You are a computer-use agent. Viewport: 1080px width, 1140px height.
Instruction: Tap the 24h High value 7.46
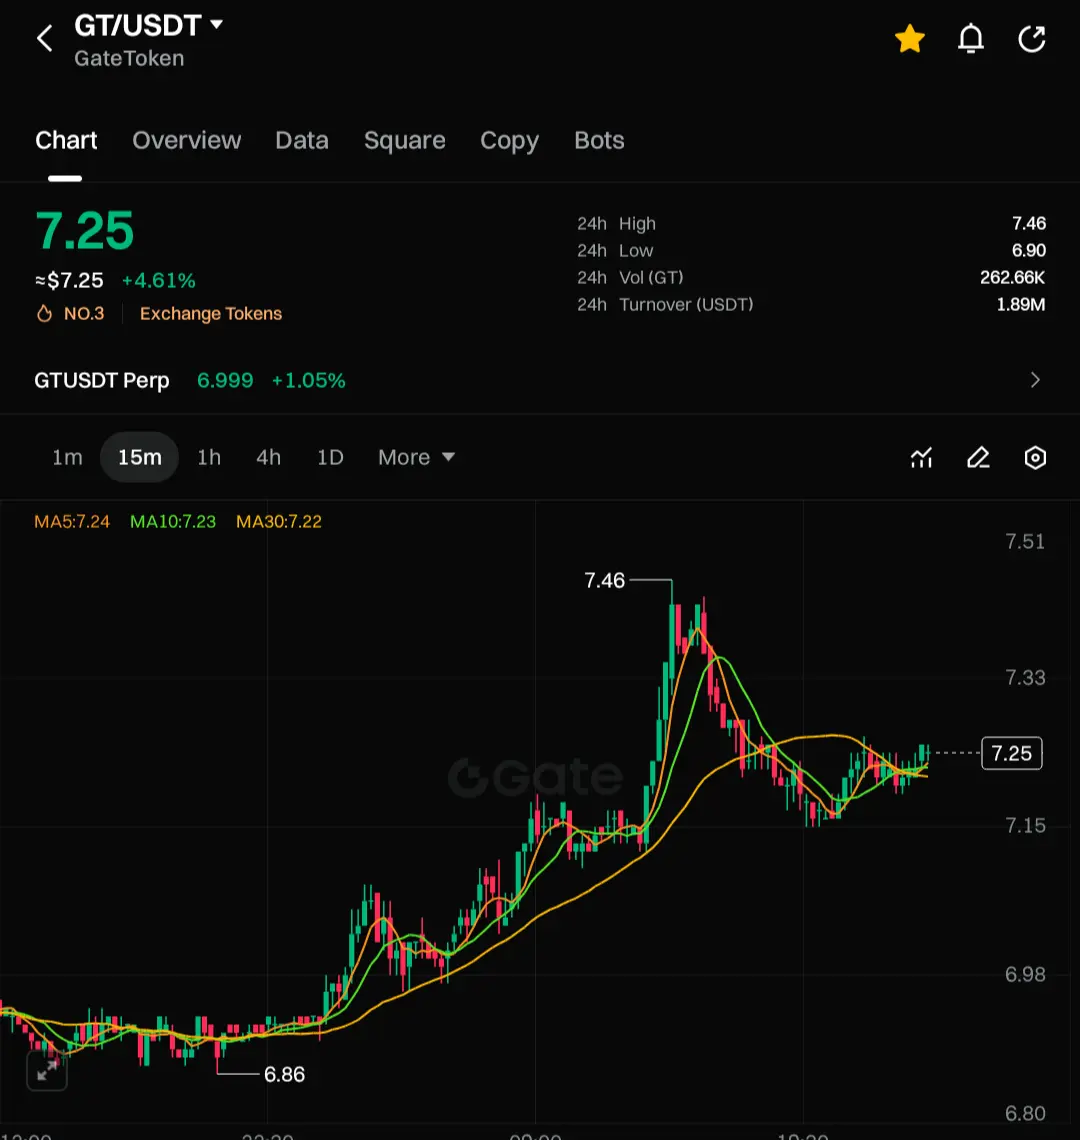coord(1028,223)
